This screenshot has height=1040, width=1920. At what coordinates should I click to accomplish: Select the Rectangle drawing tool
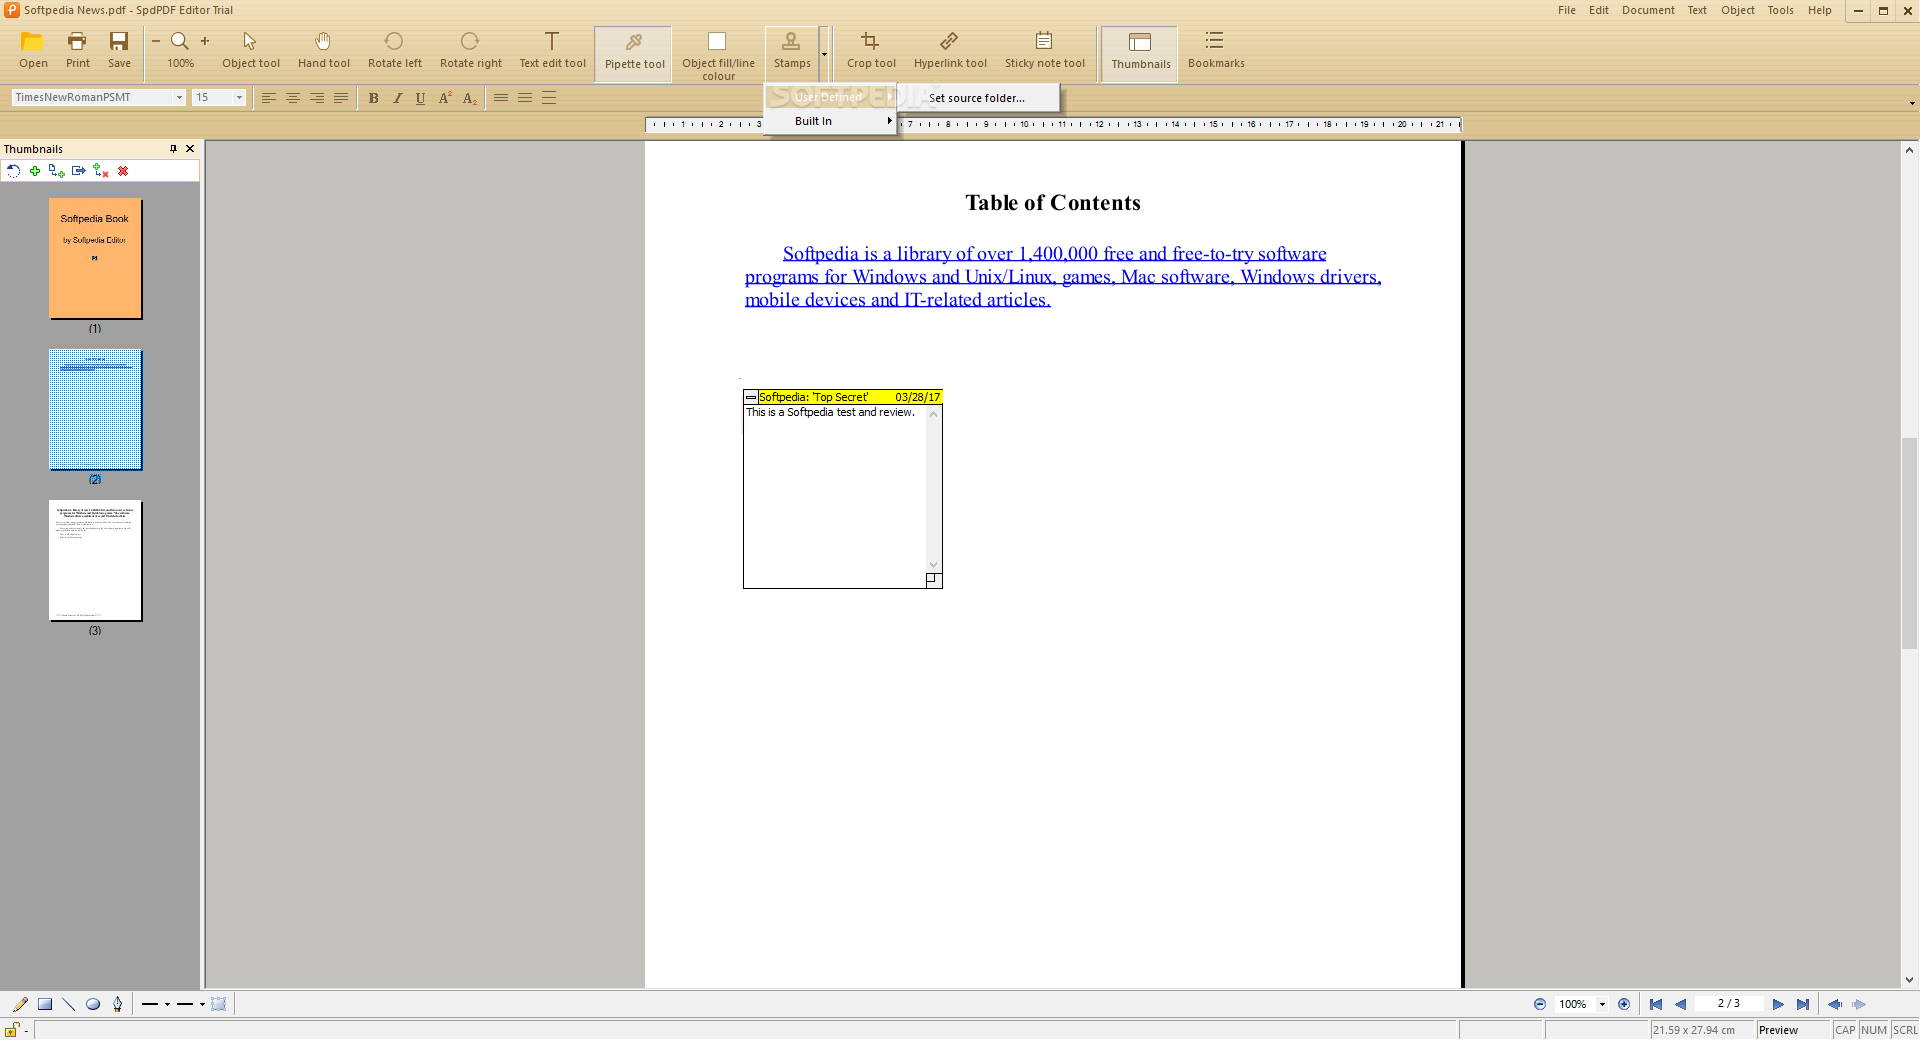[x=45, y=1004]
